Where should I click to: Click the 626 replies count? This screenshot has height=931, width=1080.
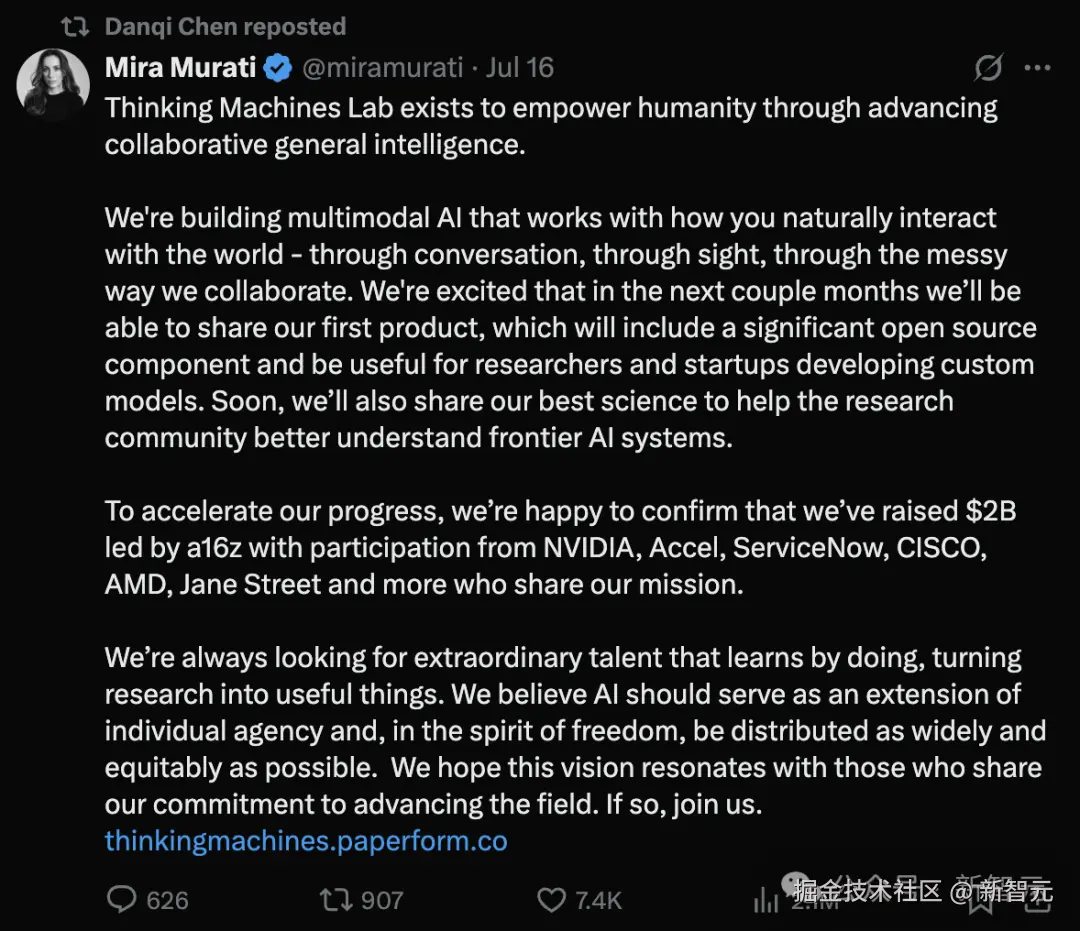tap(167, 900)
